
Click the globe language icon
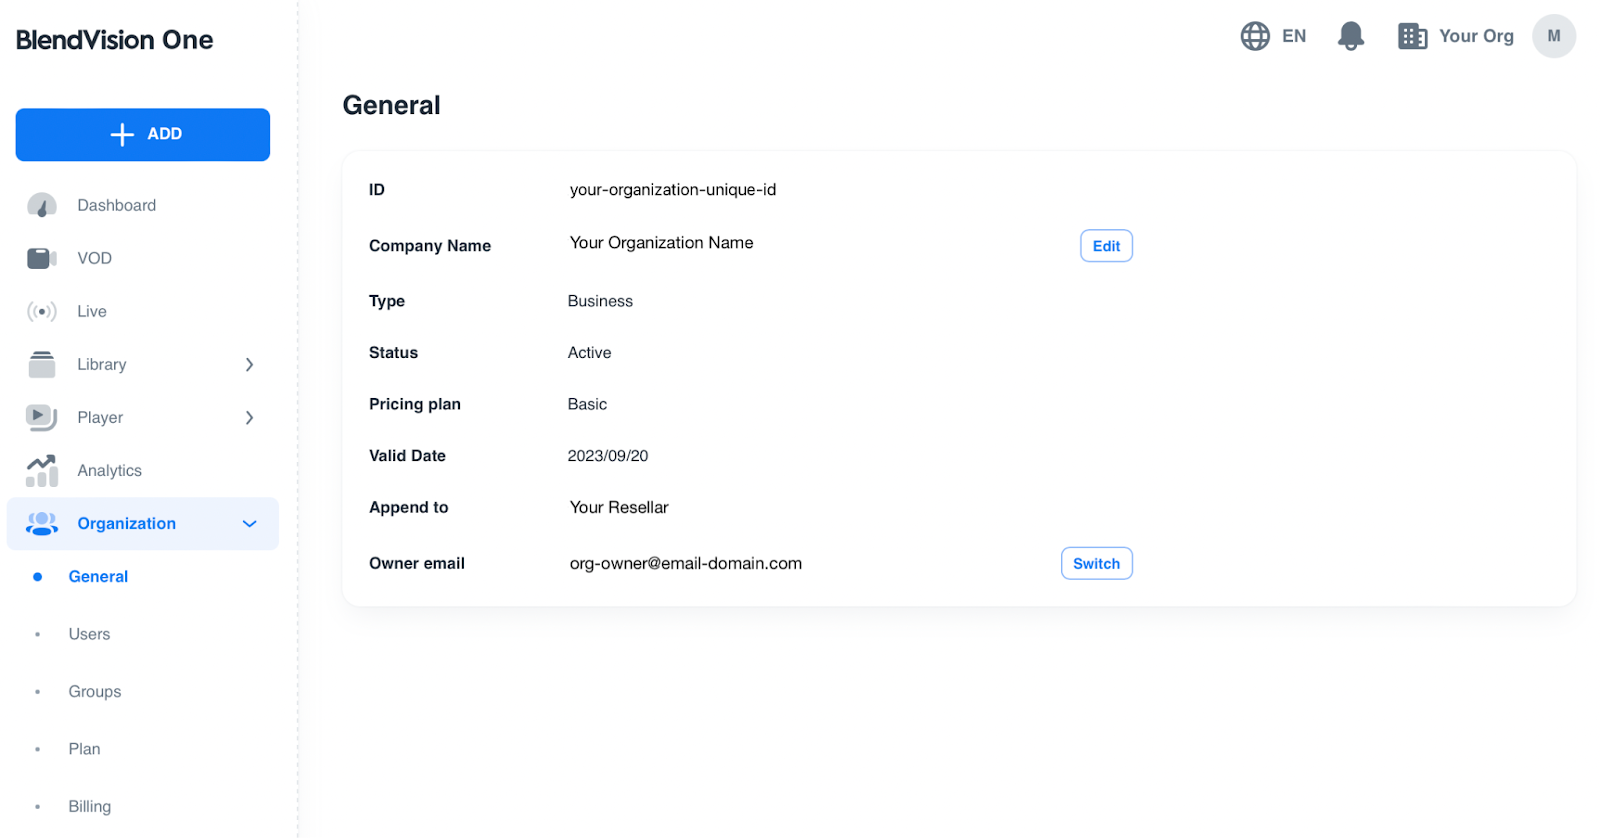(x=1255, y=36)
